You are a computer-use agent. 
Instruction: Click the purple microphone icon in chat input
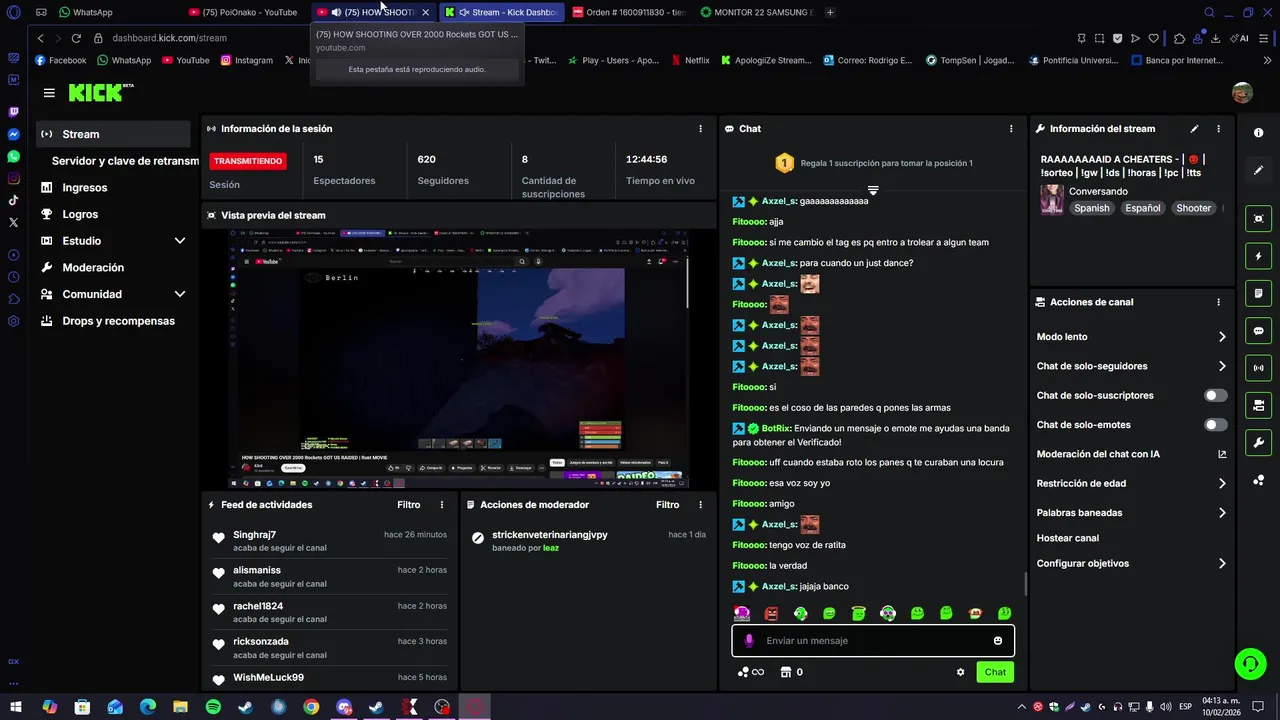coord(749,641)
